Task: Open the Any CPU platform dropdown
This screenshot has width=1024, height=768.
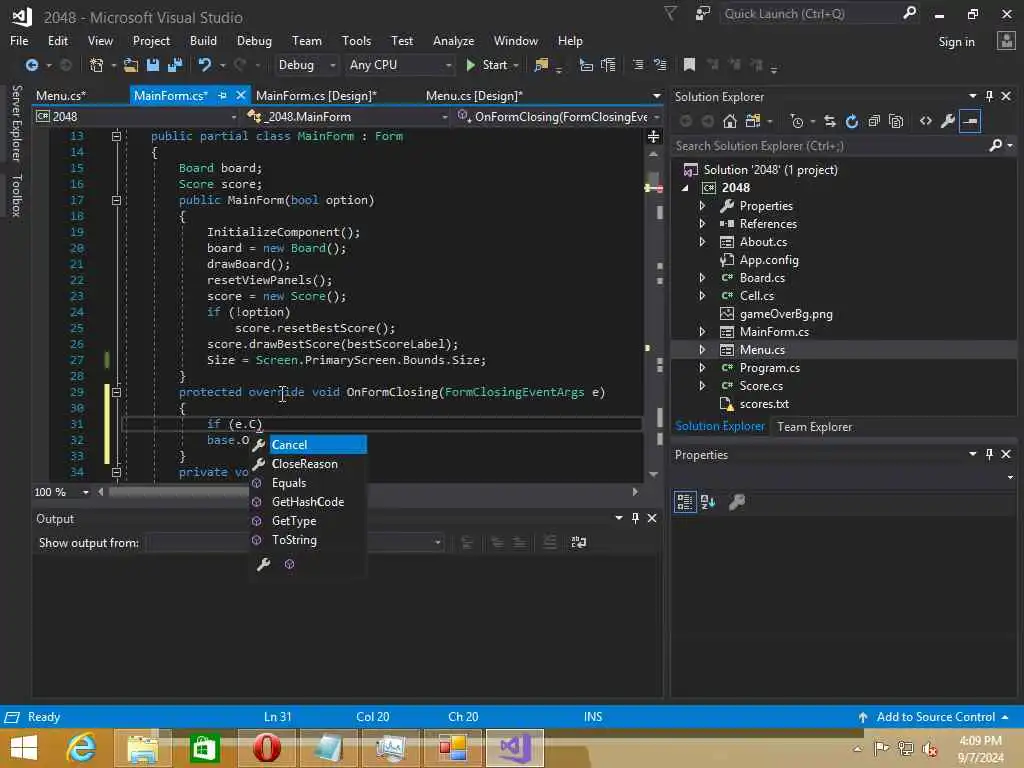Action: coord(400,65)
